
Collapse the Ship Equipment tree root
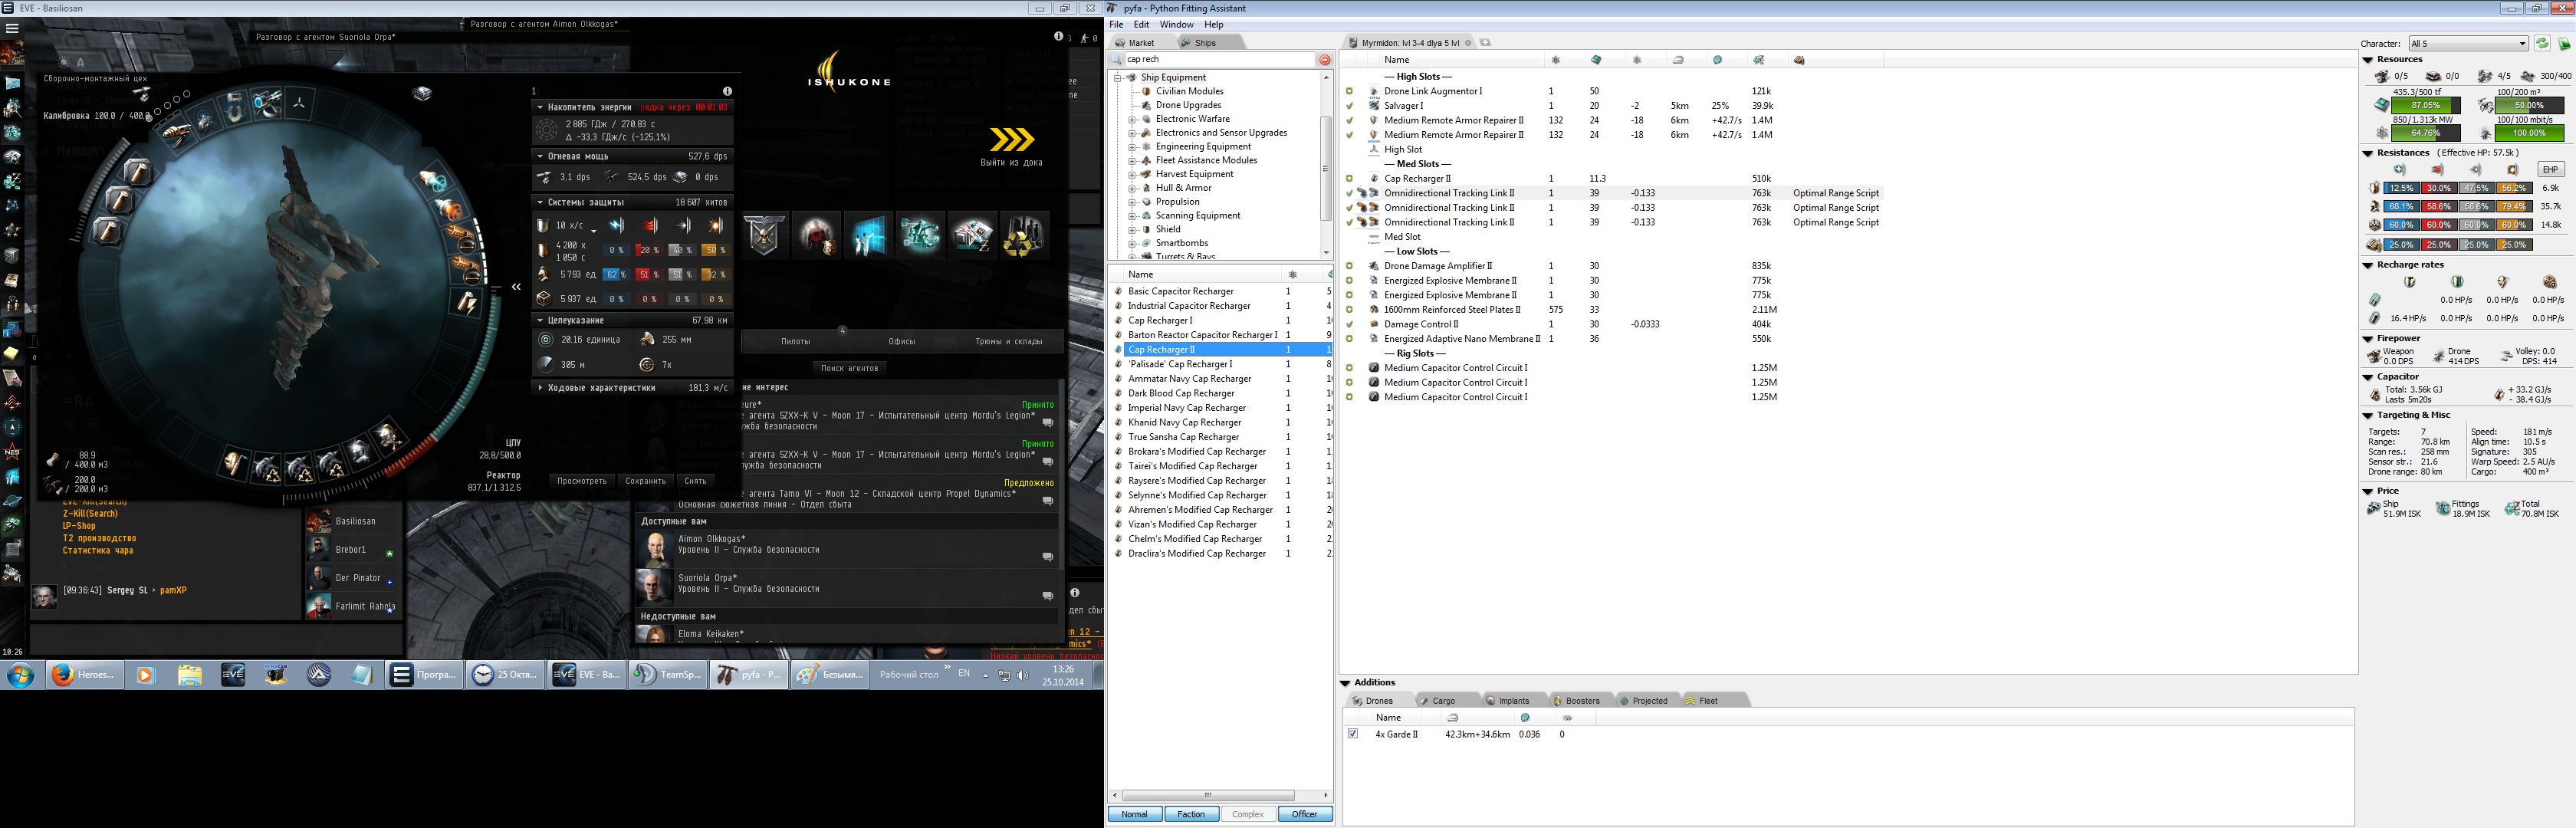[1118, 77]
